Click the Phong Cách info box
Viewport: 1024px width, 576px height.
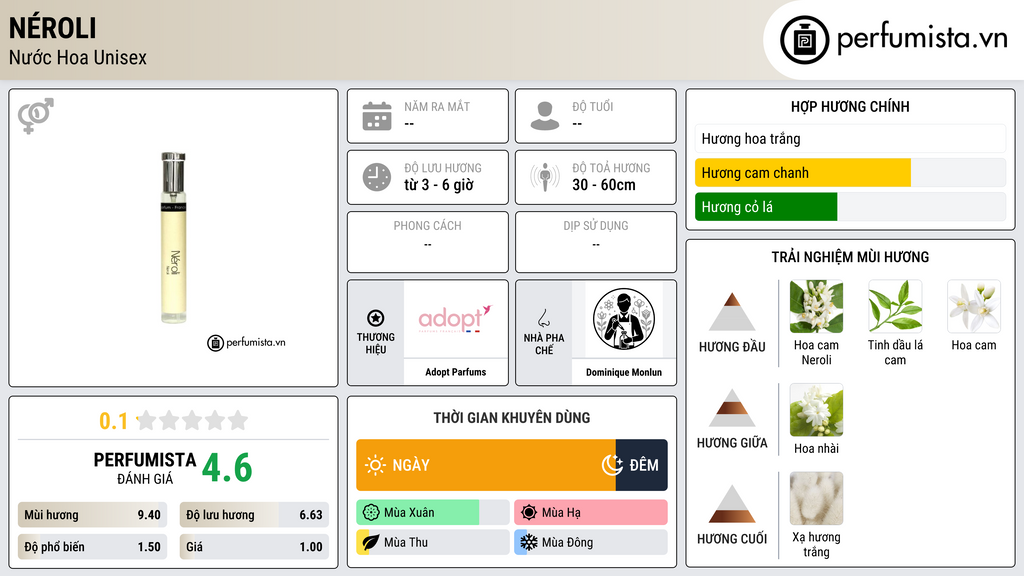point(428,242)
